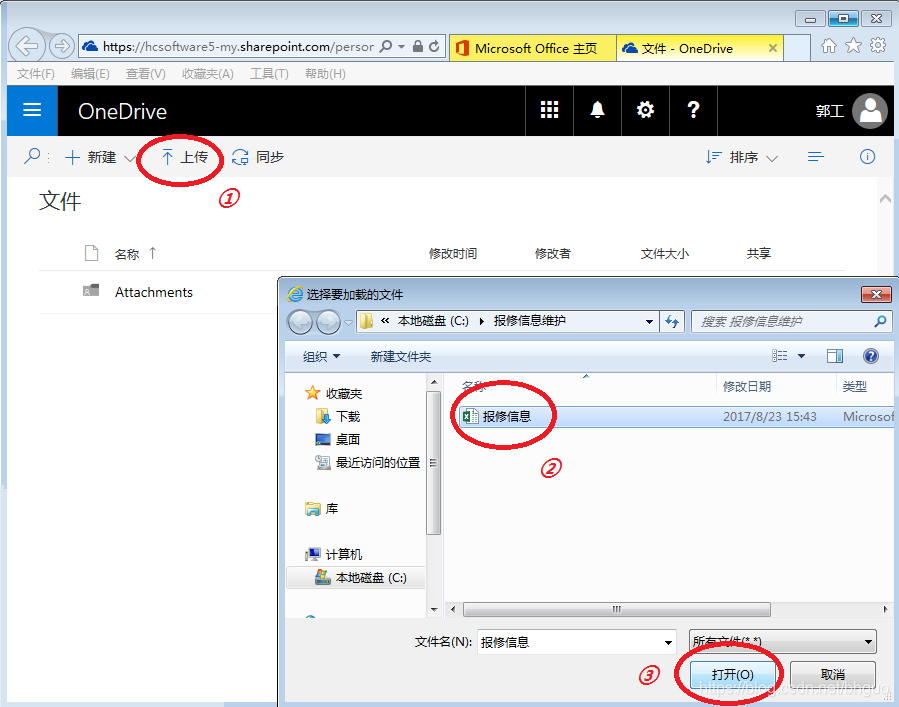Expand the path address dropdown arrow
The width and height of the screenshot is (899, 707).
(x=649, y=322)
